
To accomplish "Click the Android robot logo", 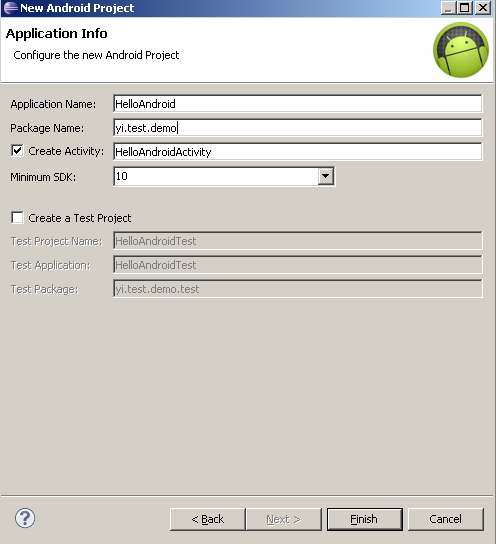I will click(x=461, y=50).
